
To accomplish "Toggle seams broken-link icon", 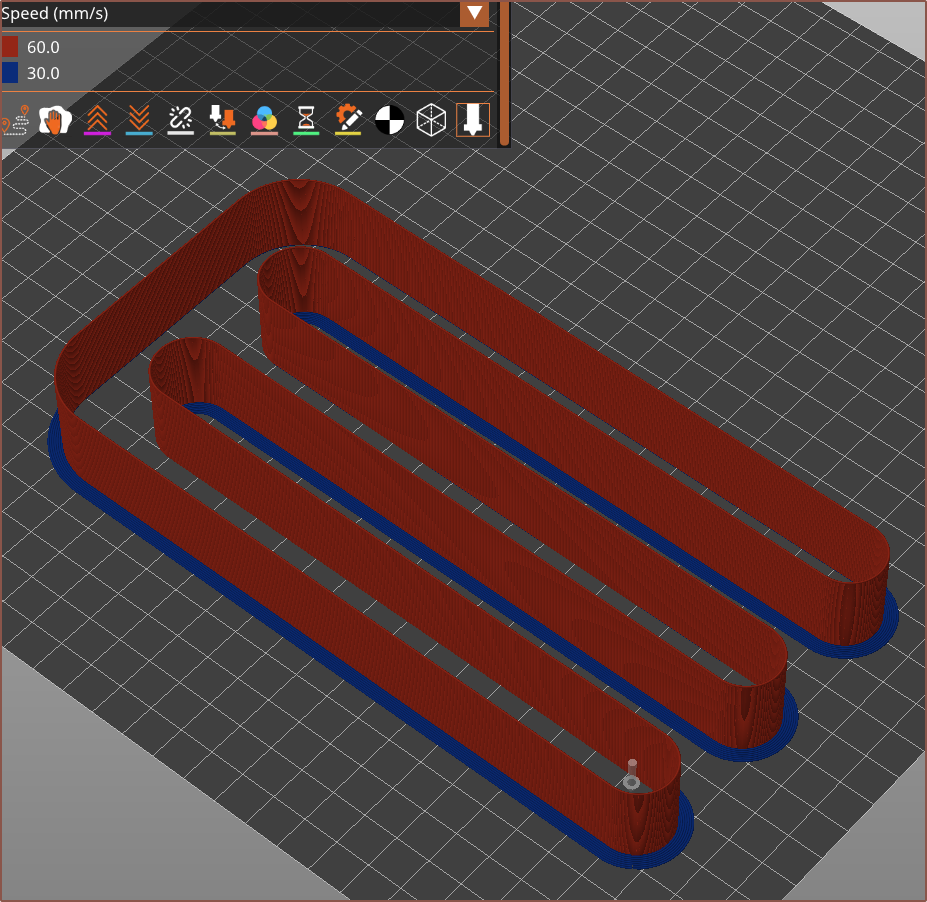I will pyautogui.click(x=180, y=120).
